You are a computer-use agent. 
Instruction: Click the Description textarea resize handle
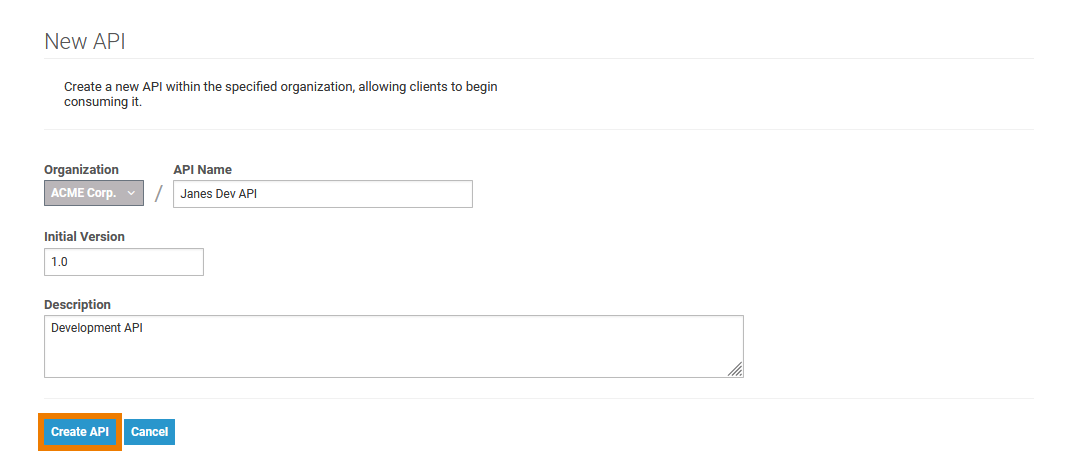(735, 370)
